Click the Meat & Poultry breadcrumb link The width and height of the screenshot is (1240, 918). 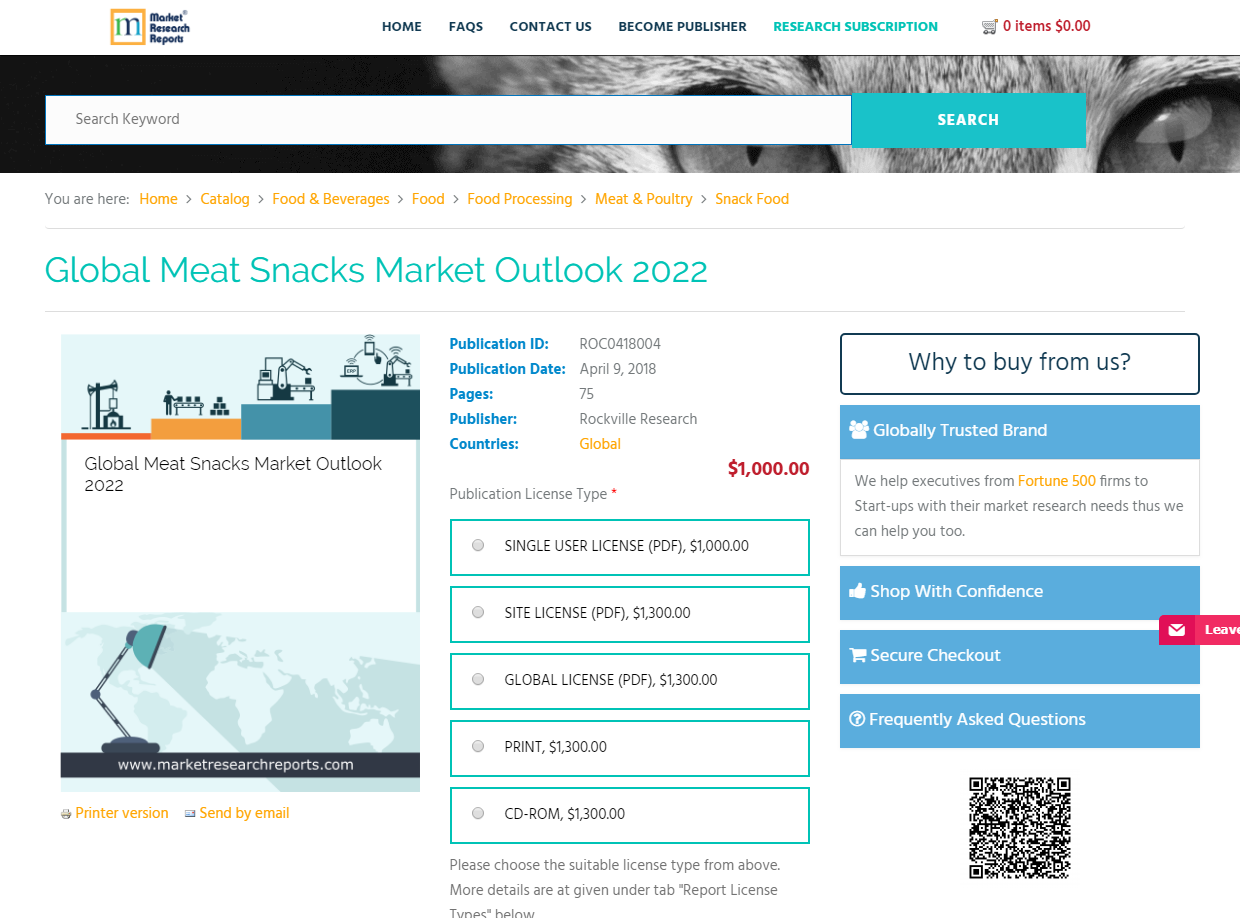644,199
